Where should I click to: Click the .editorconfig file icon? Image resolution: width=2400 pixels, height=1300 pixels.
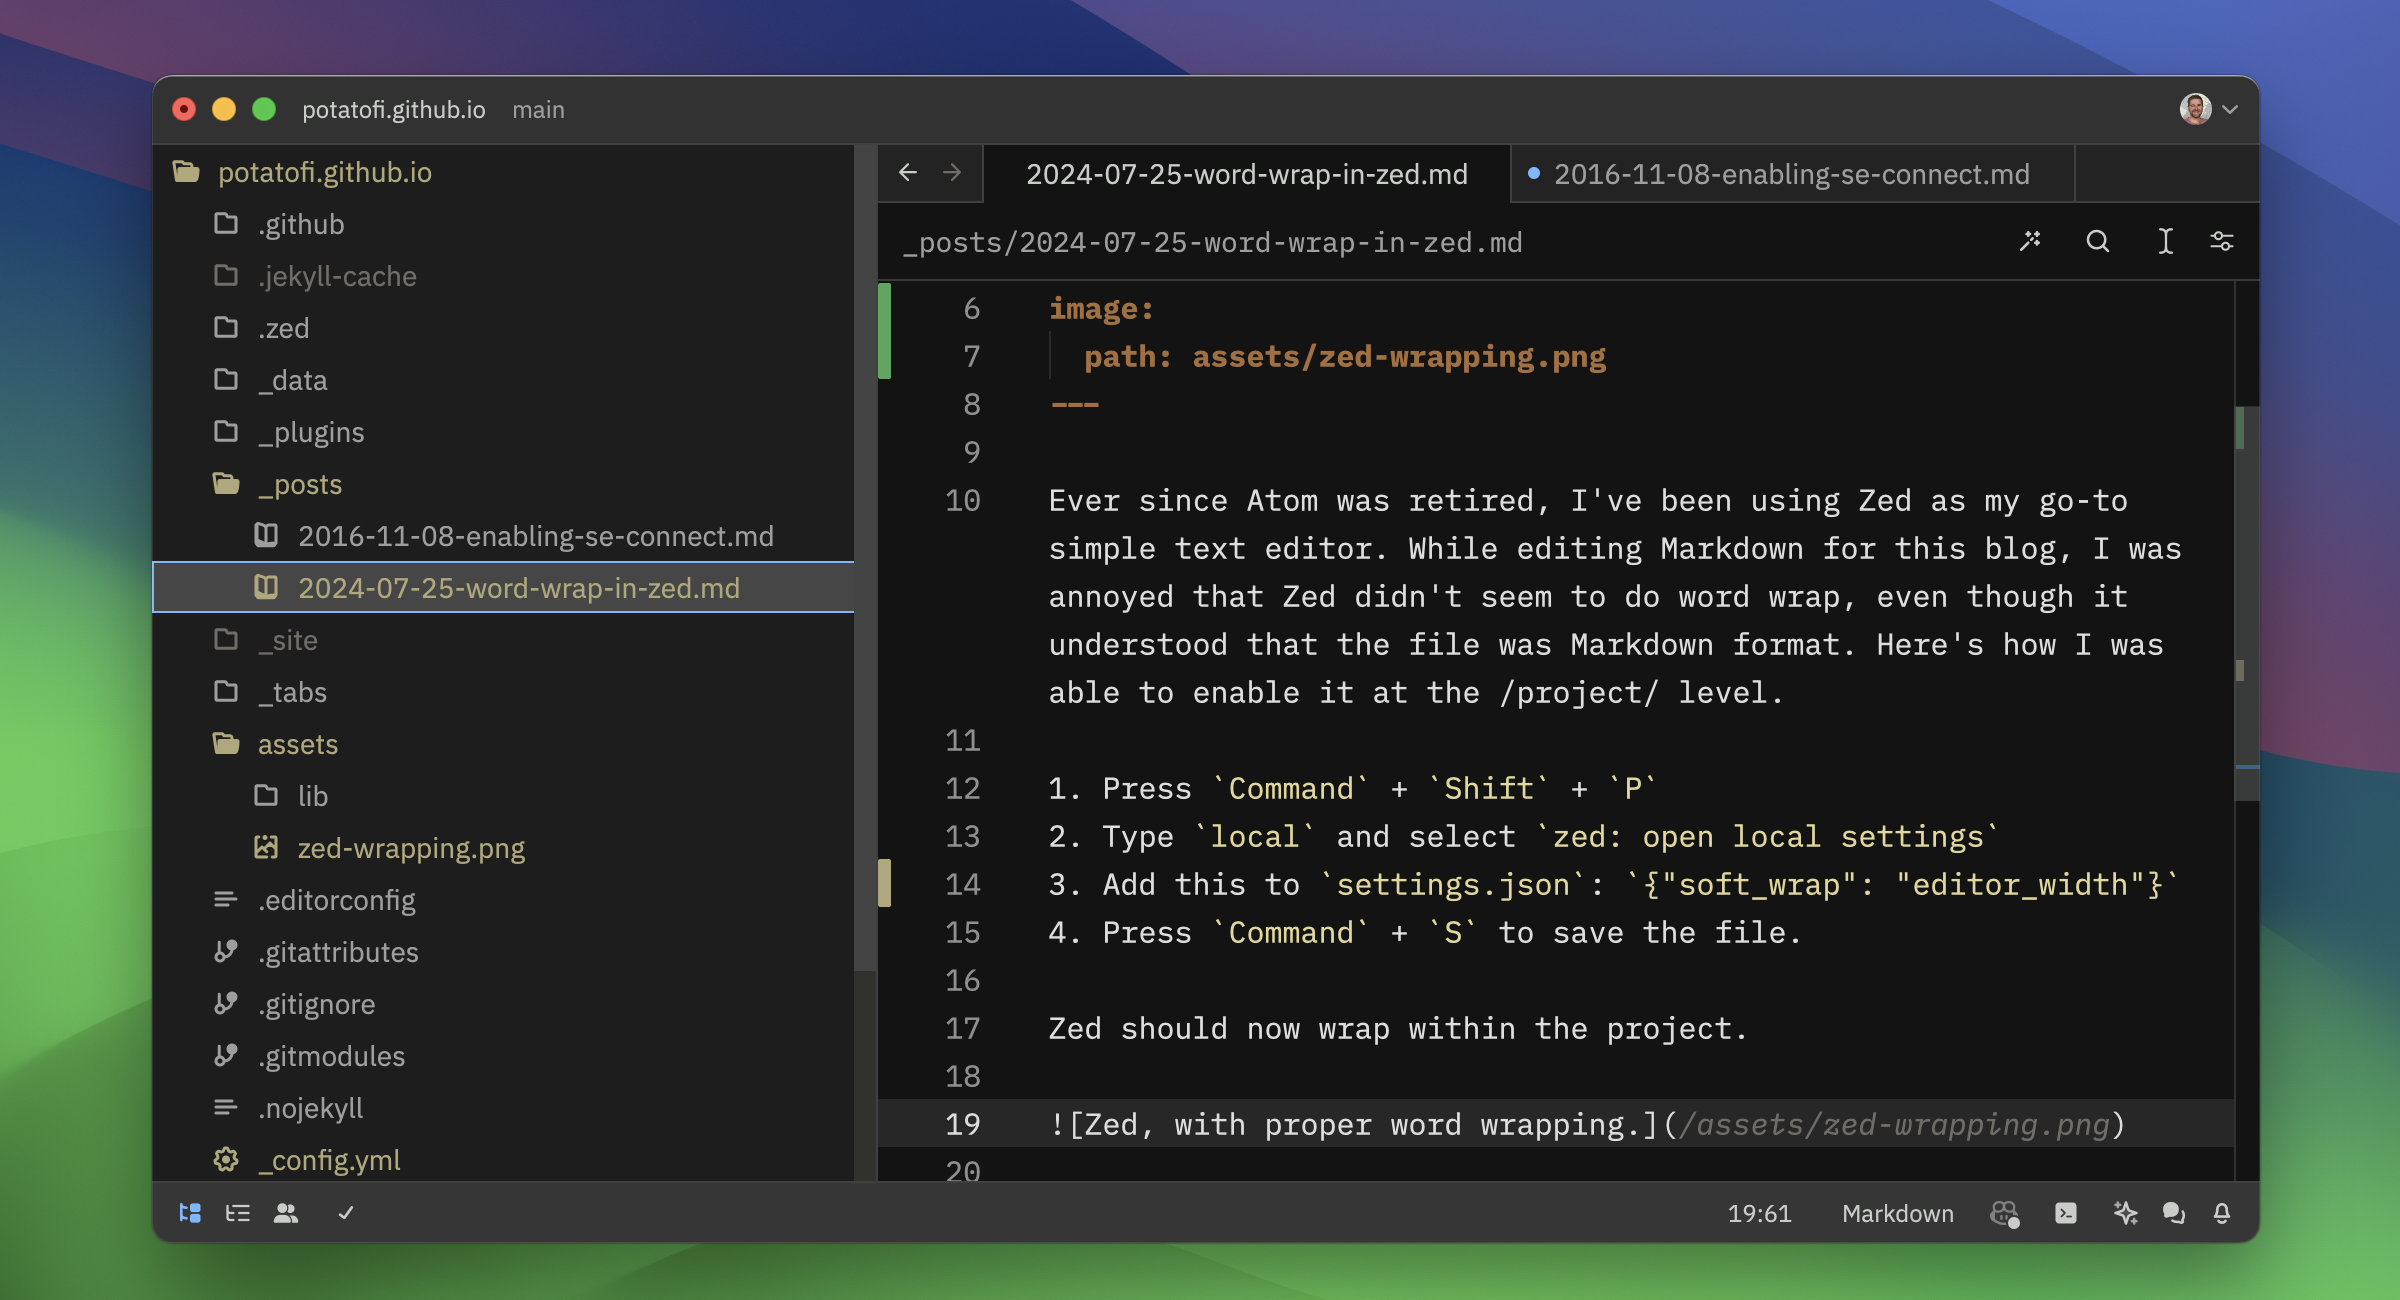click(226, 899)
